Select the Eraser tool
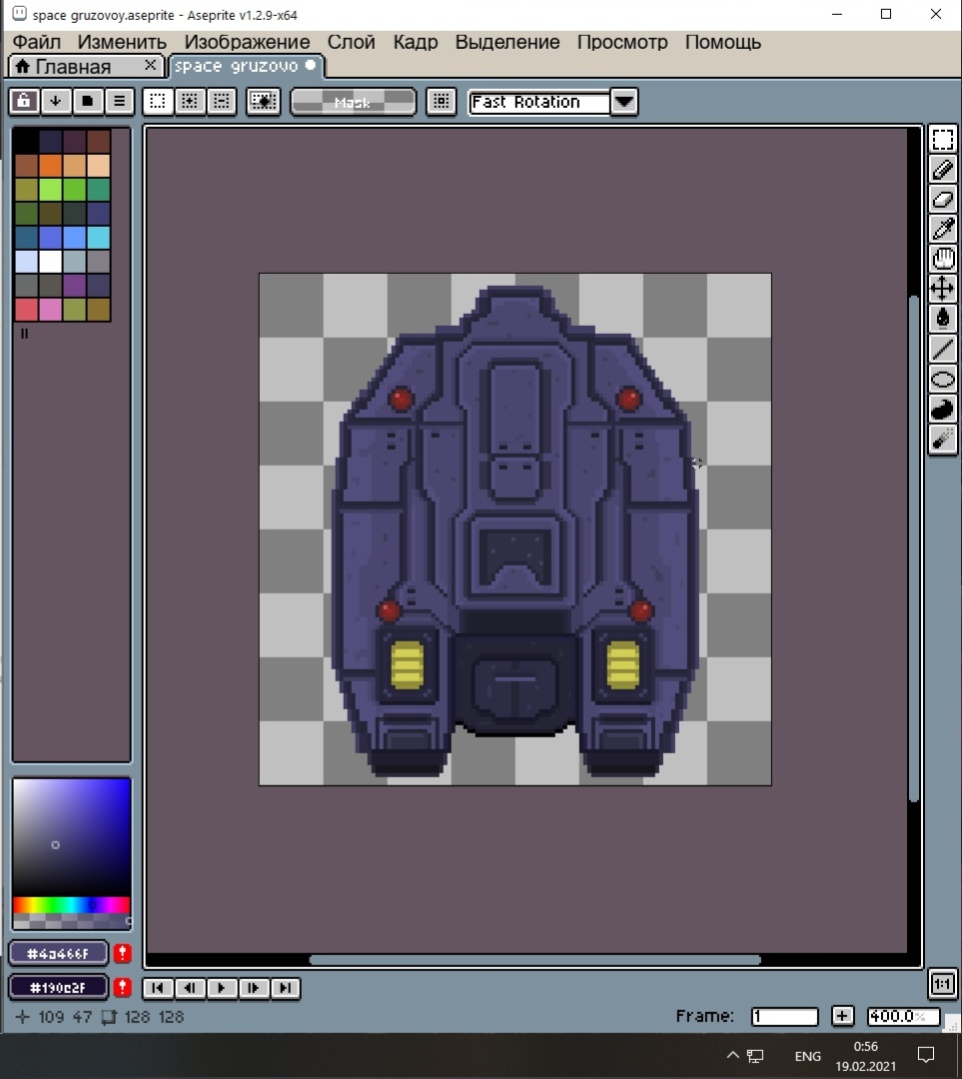Screen dimensions: 962x1079 coord(942,199)
